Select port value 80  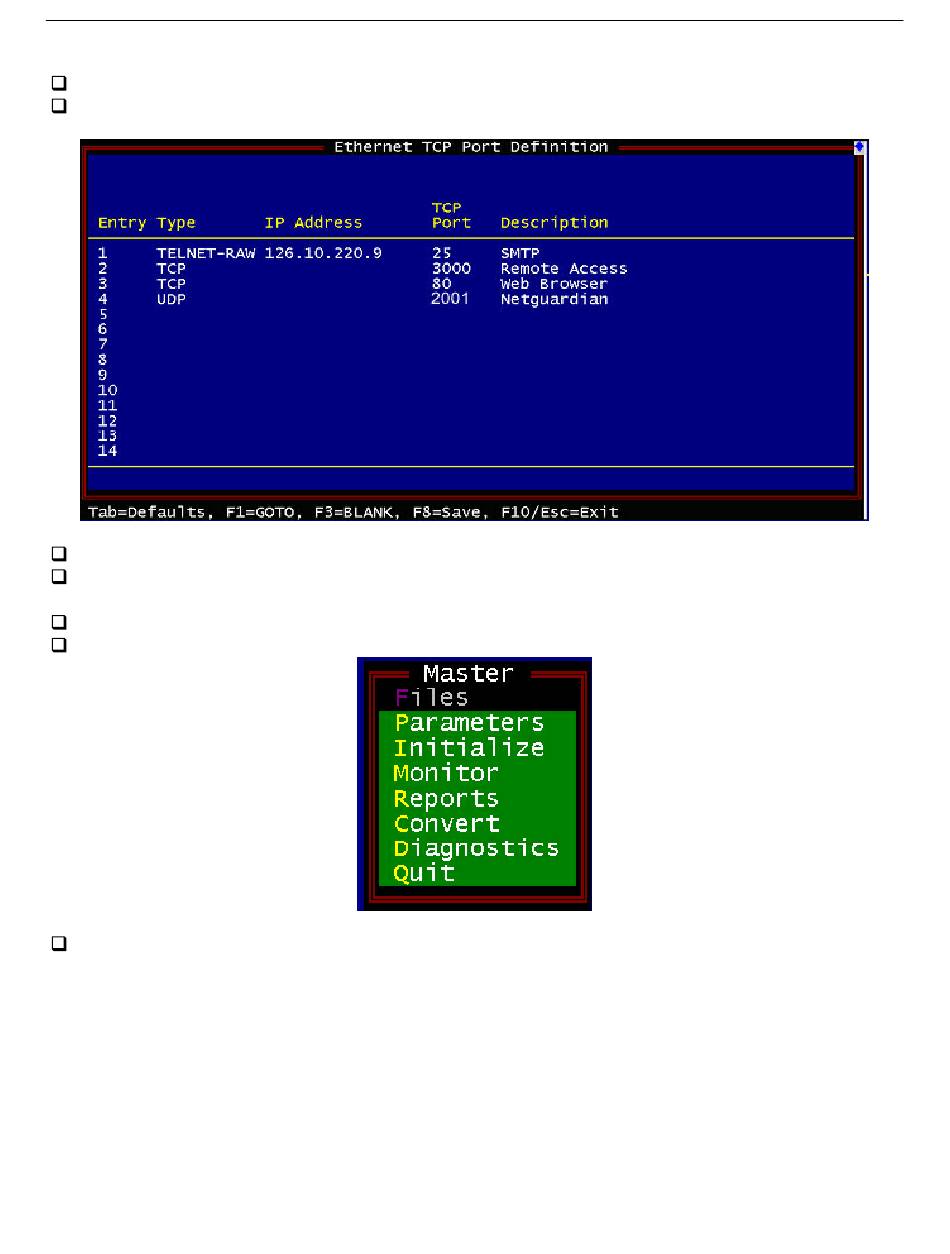442,284
